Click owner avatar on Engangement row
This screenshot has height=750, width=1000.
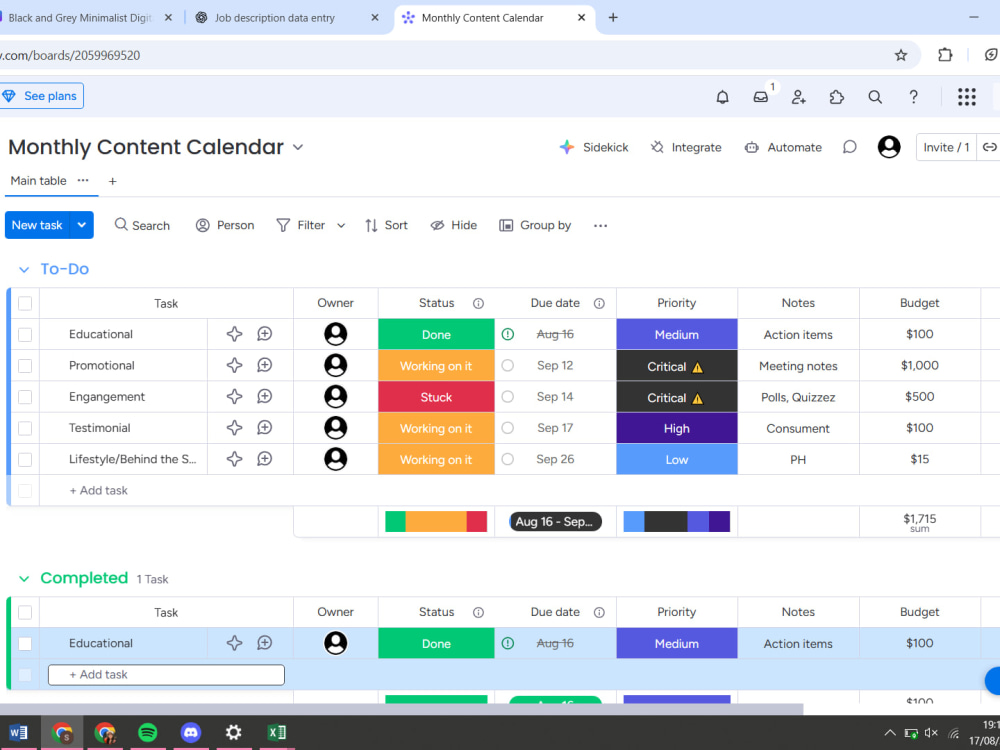point(335,397)
